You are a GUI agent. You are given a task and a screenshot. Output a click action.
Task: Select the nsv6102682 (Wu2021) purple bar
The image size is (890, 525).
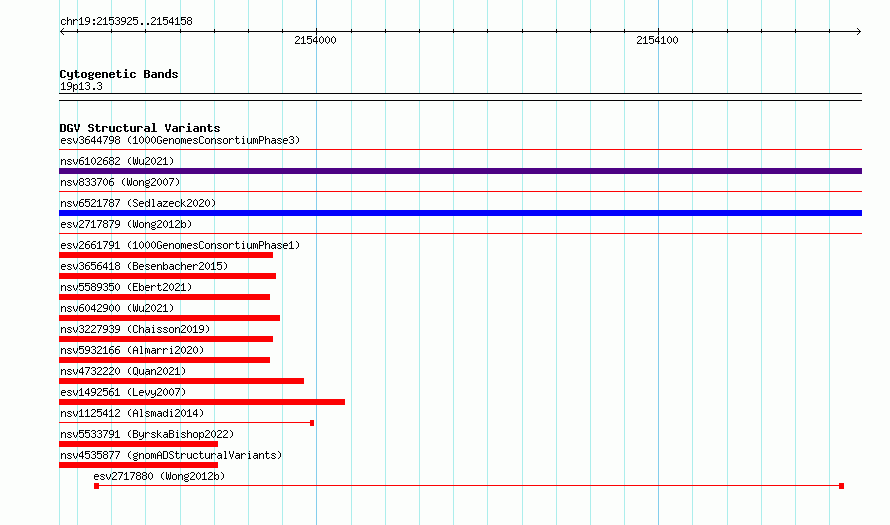coord(460,171)
